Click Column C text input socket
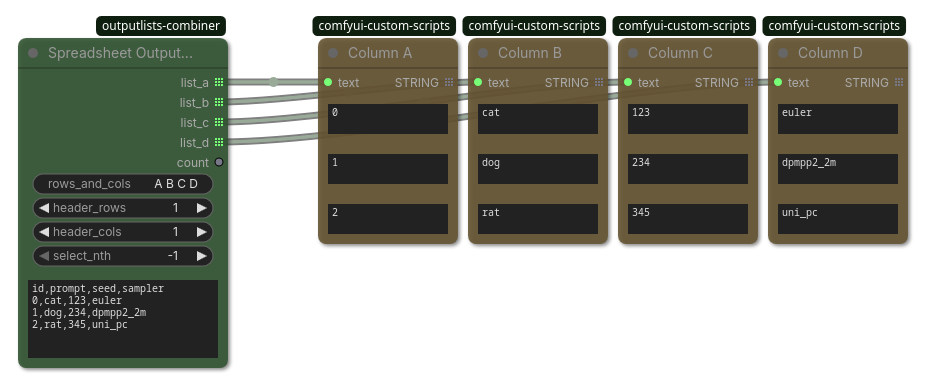Screen dimensions: 930x390 628,82
